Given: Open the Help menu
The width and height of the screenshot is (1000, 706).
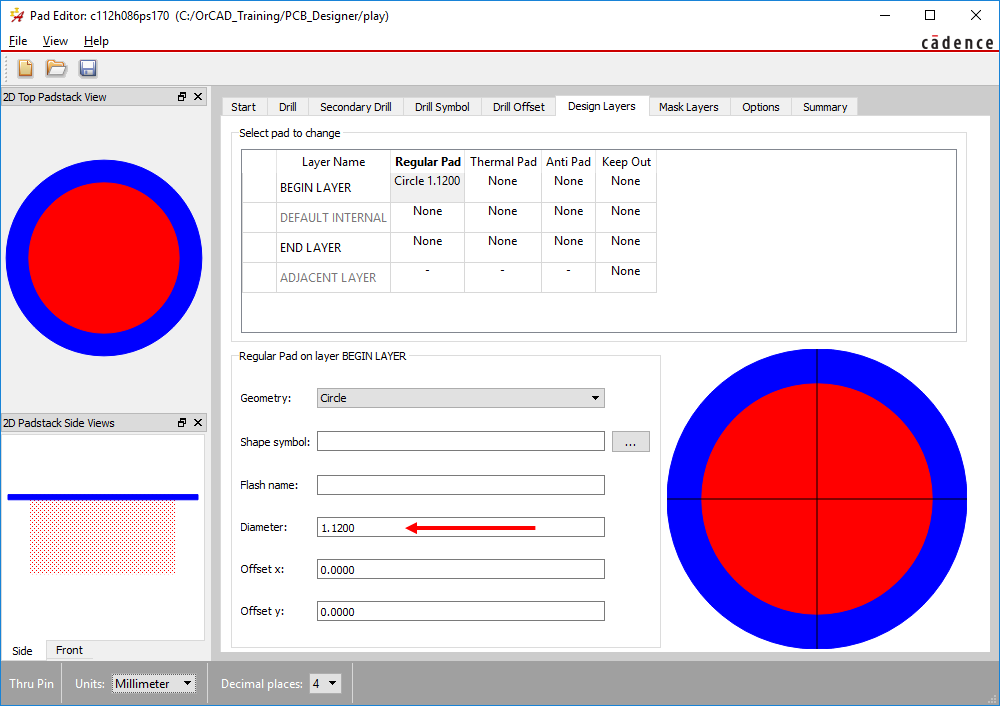Looking at the screenshot, I should click(96, 41).
